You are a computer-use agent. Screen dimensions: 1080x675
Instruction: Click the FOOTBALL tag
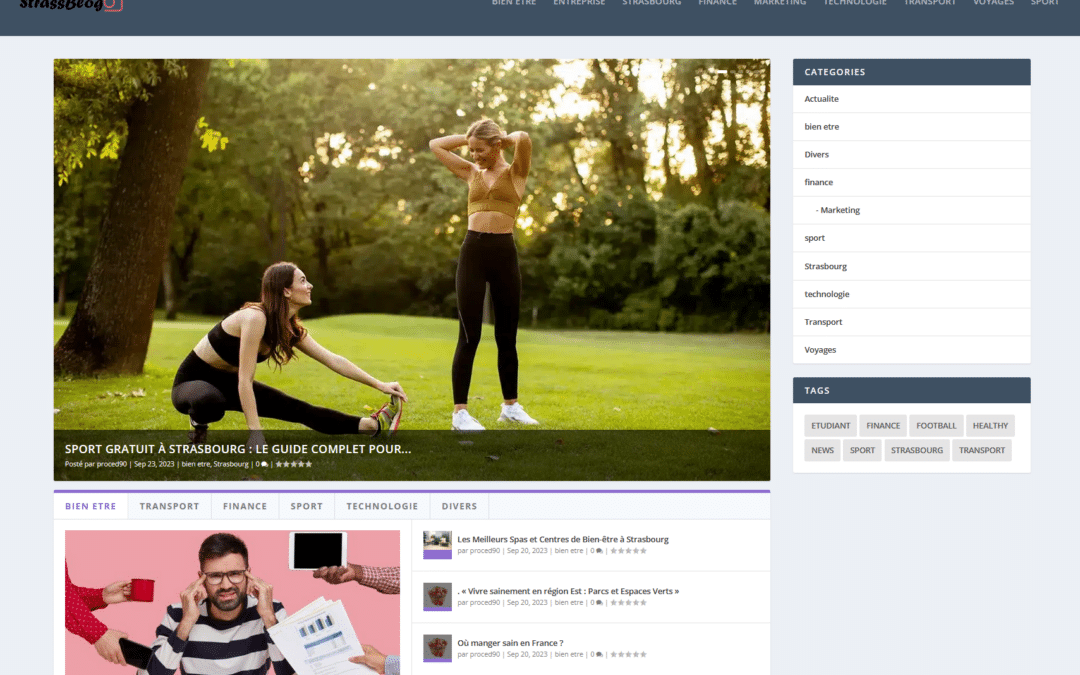tap(935, 425)
